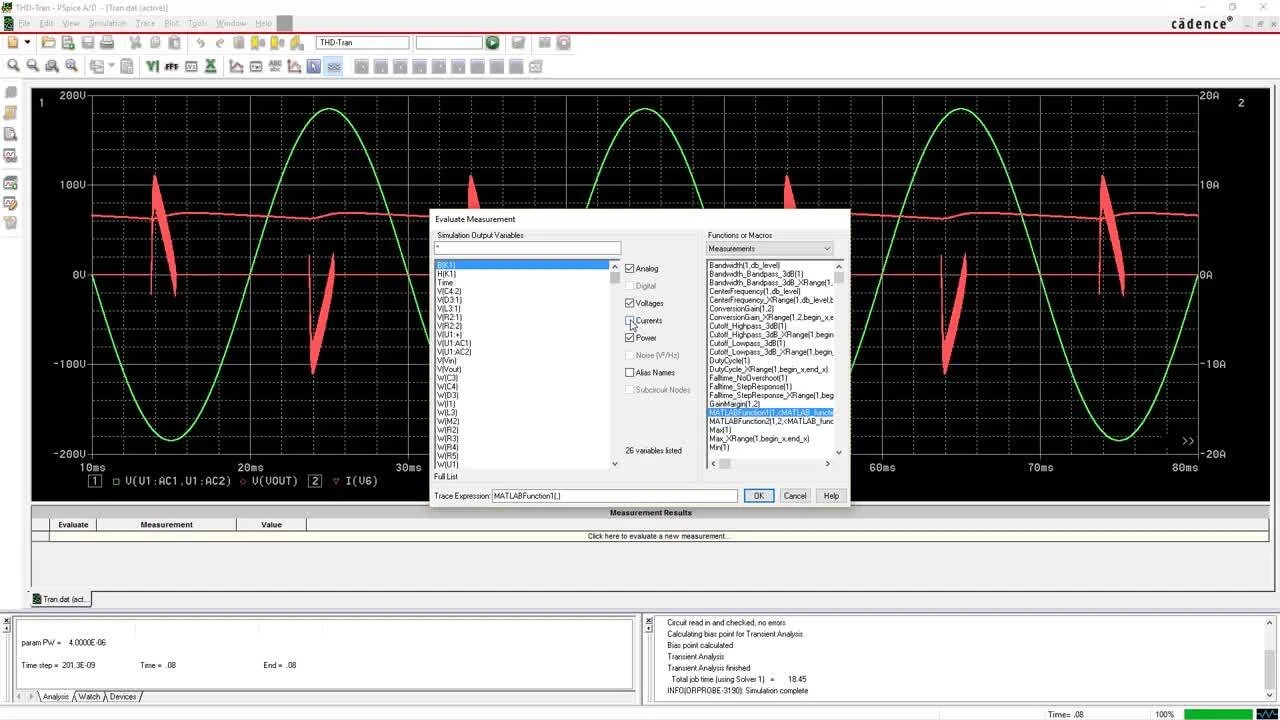Switch to the Watch tab
Image resolution: width=1280 pixels, height=720 pixels.
click(x=89, y=696)
